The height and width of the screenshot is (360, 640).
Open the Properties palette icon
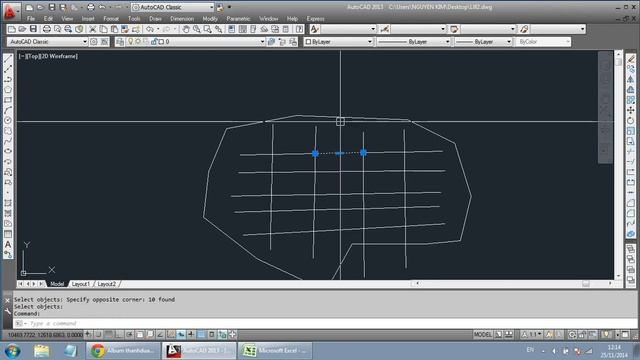point(231,29)
